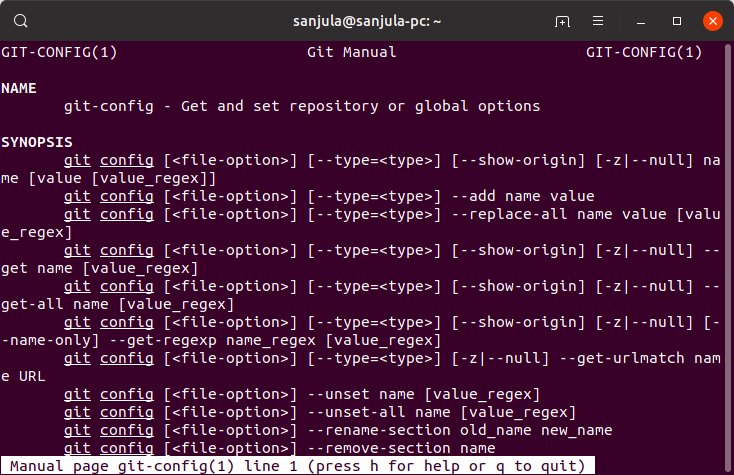734x475 pixels.
Task: Click the terminal vertical scrollbar
Action: point(728,258)
